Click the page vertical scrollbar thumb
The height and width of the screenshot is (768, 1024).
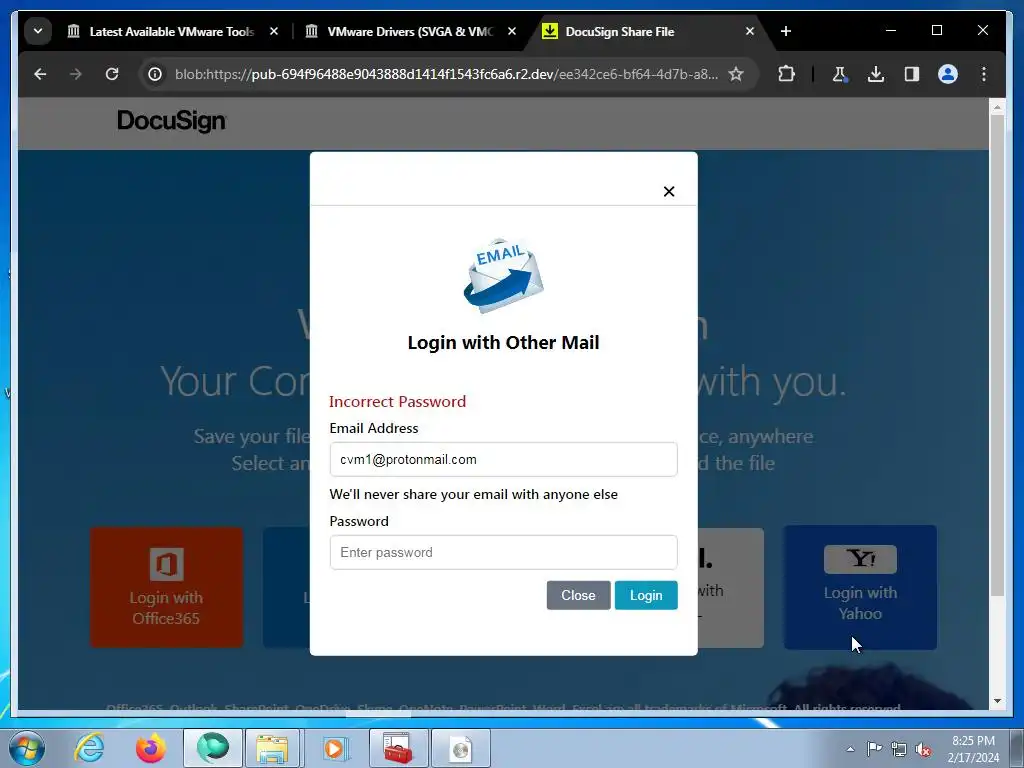(x=997, y=355)
